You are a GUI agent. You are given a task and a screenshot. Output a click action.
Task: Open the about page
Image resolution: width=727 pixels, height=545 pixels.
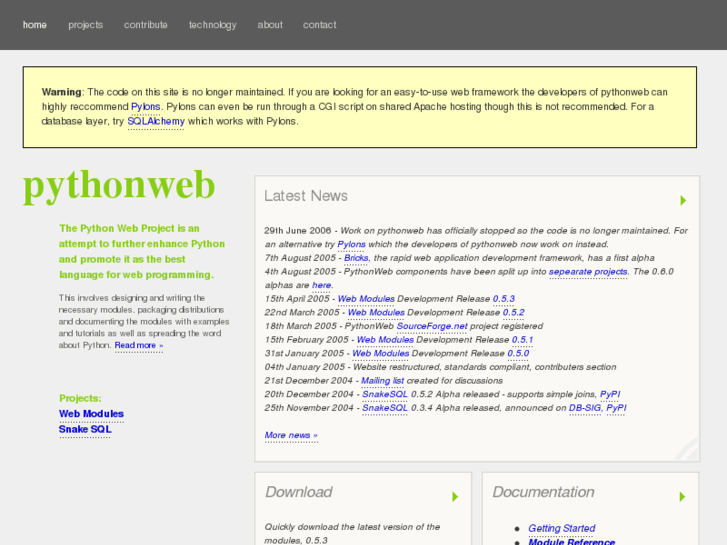270,25
